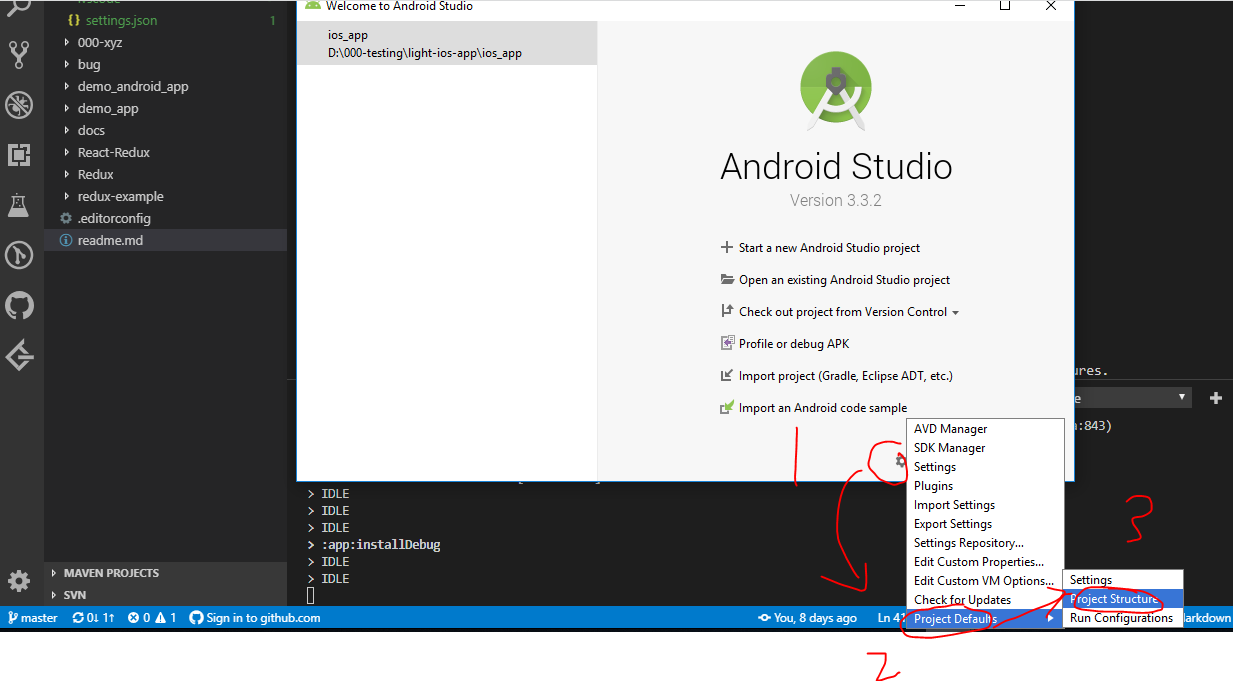Open the terminal selector dropdown in VS Code

[1130, 398]
